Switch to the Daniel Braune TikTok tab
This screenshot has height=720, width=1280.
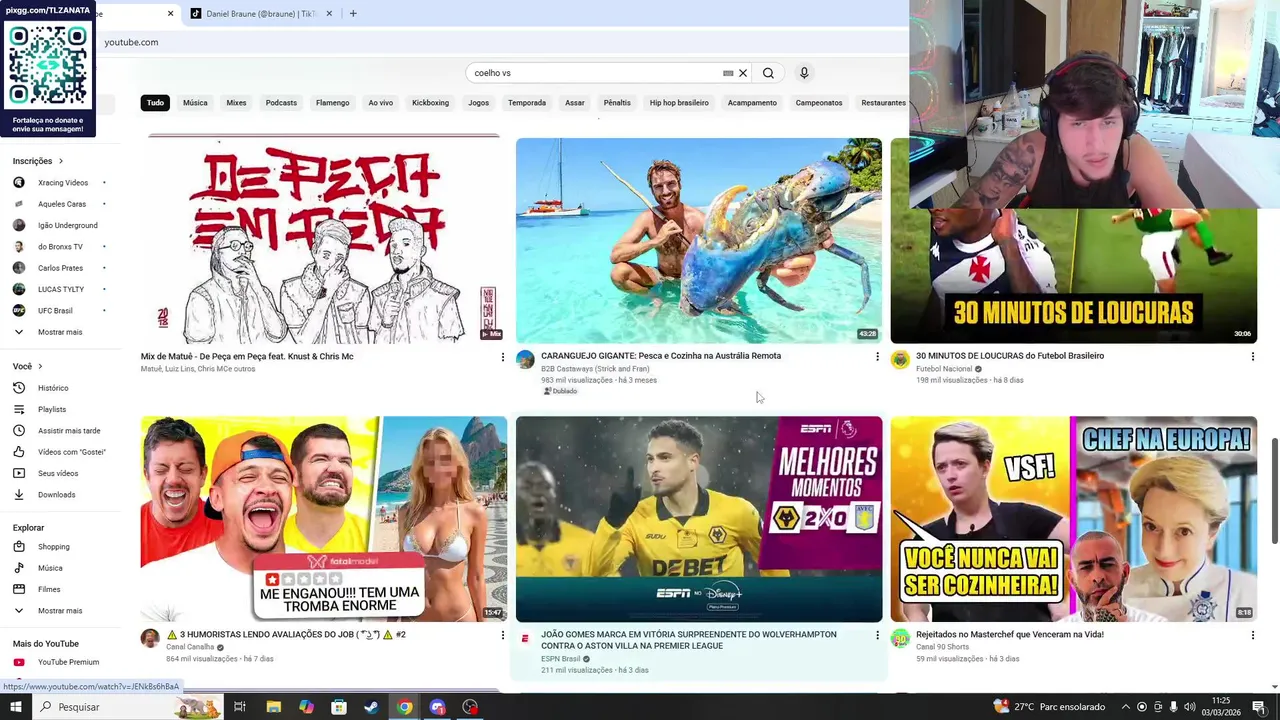[x=260, y=14]
